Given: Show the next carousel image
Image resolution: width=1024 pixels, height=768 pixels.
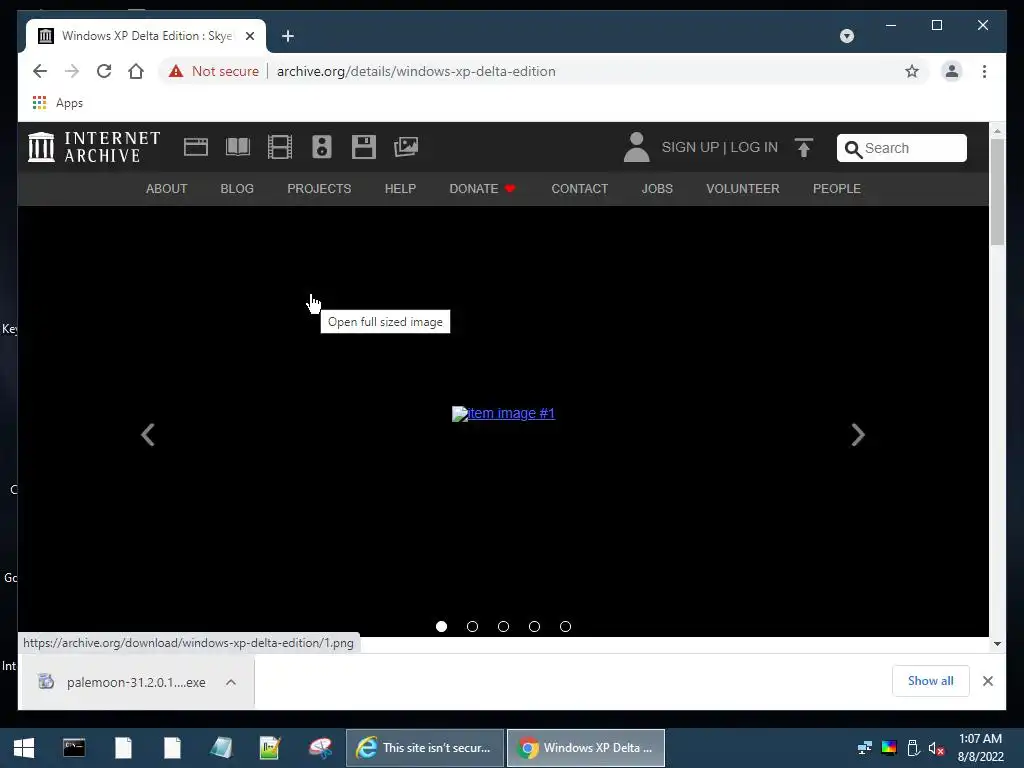Looking at the screenshot, I should coord(857,435).
